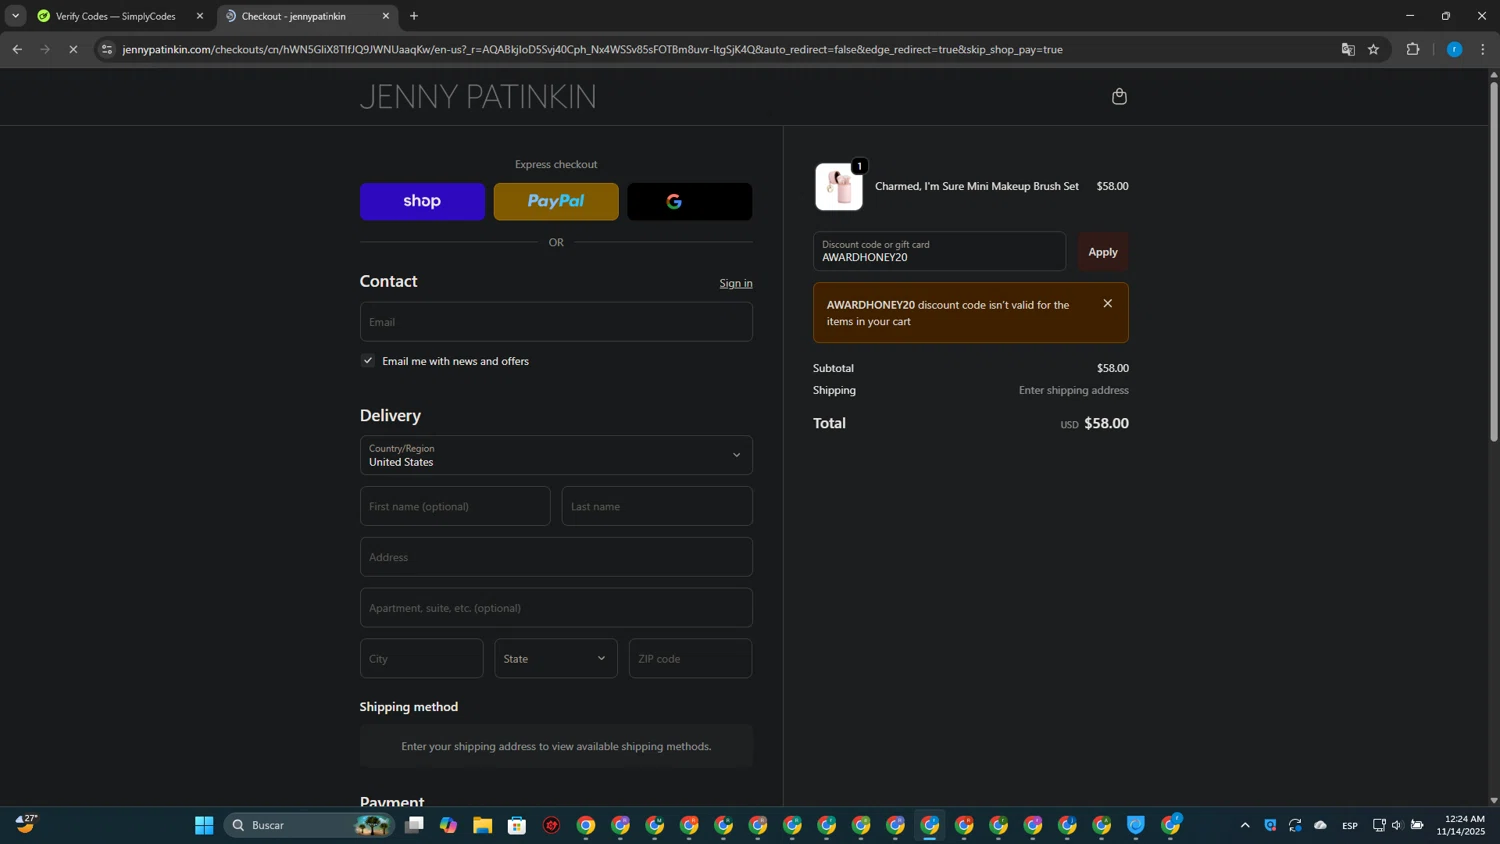Open the Chrome three-dot menu
This screenshot has height=844, width=1500.
[1483, 49]
